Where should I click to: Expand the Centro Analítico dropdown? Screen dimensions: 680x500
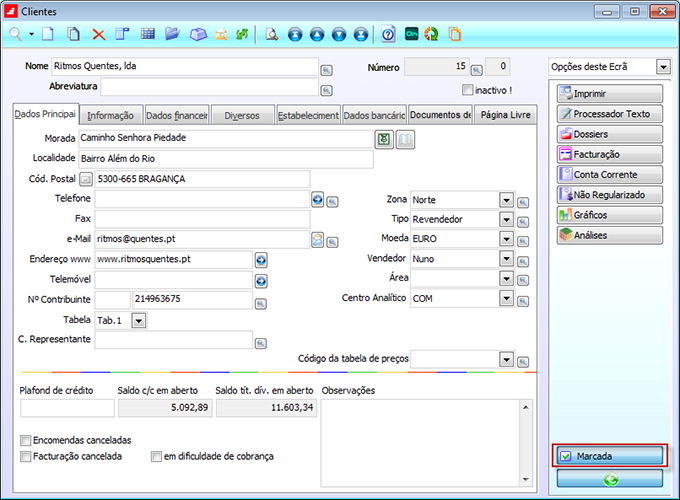(x=506, y=298)
